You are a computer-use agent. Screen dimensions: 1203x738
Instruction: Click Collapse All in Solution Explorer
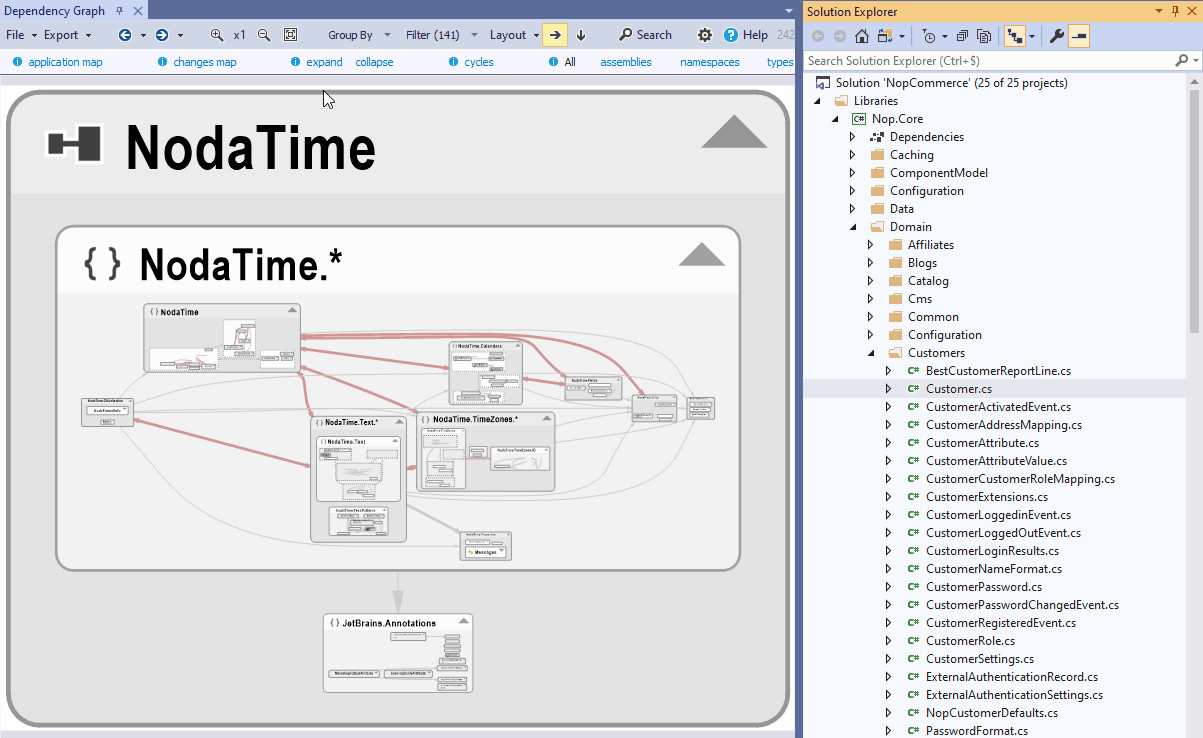point(962,36)
